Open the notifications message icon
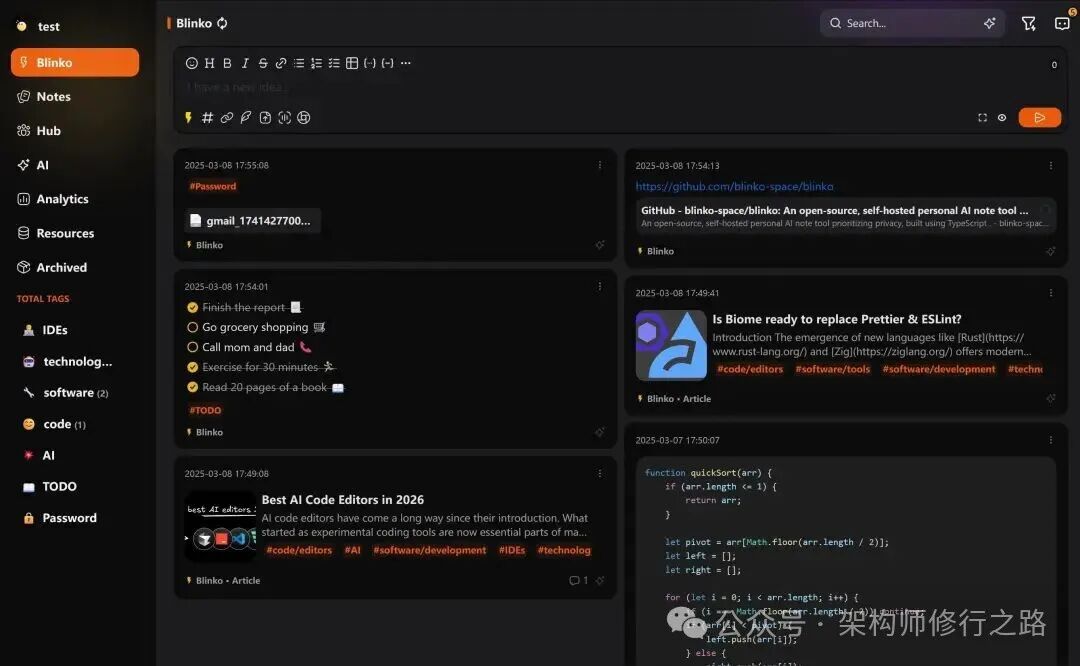This screenshot has width=1080, height=666. click(x=1062, y=23)
